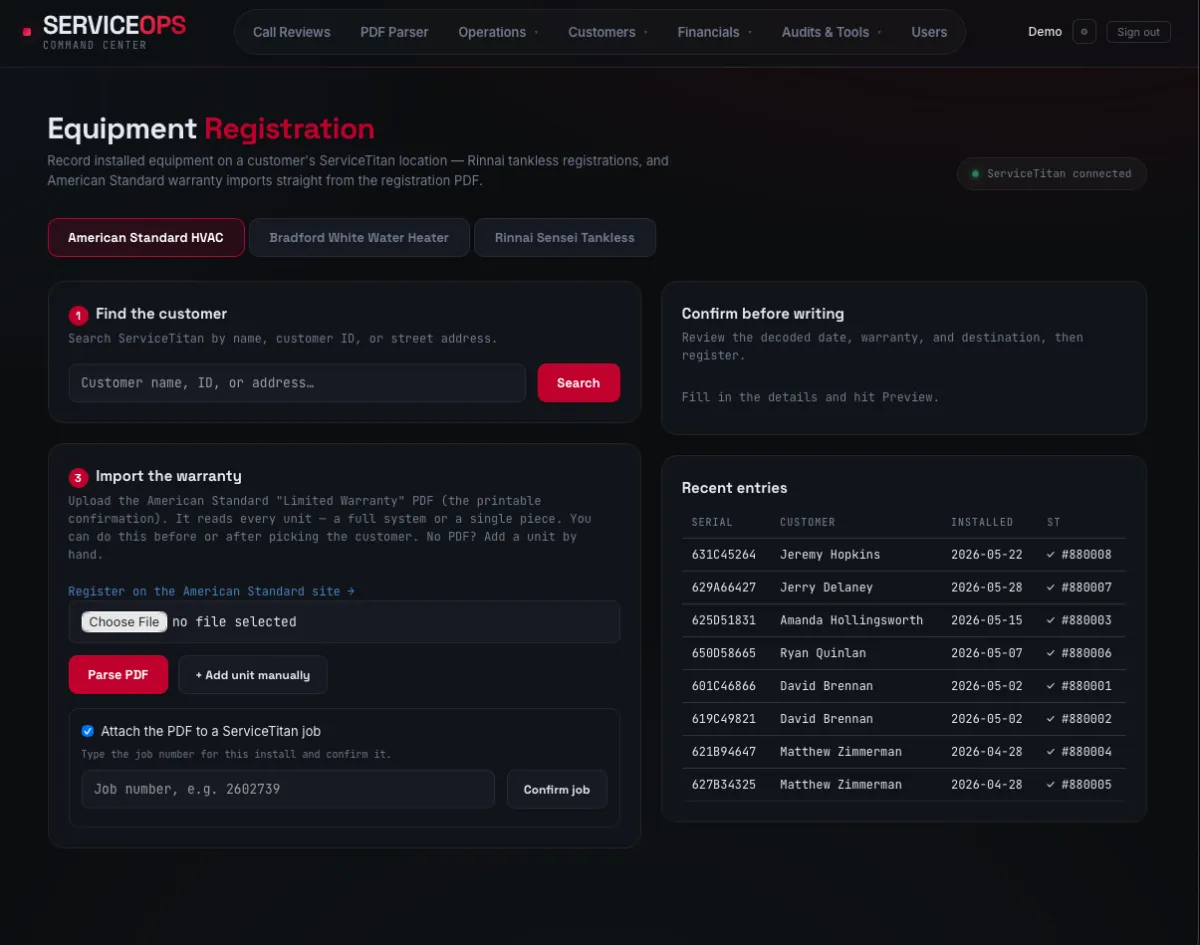Image resolution: width=1200 pixels, height=945 pixels.
Task: Click the Recent entries heading
Action: coord(734,488)
